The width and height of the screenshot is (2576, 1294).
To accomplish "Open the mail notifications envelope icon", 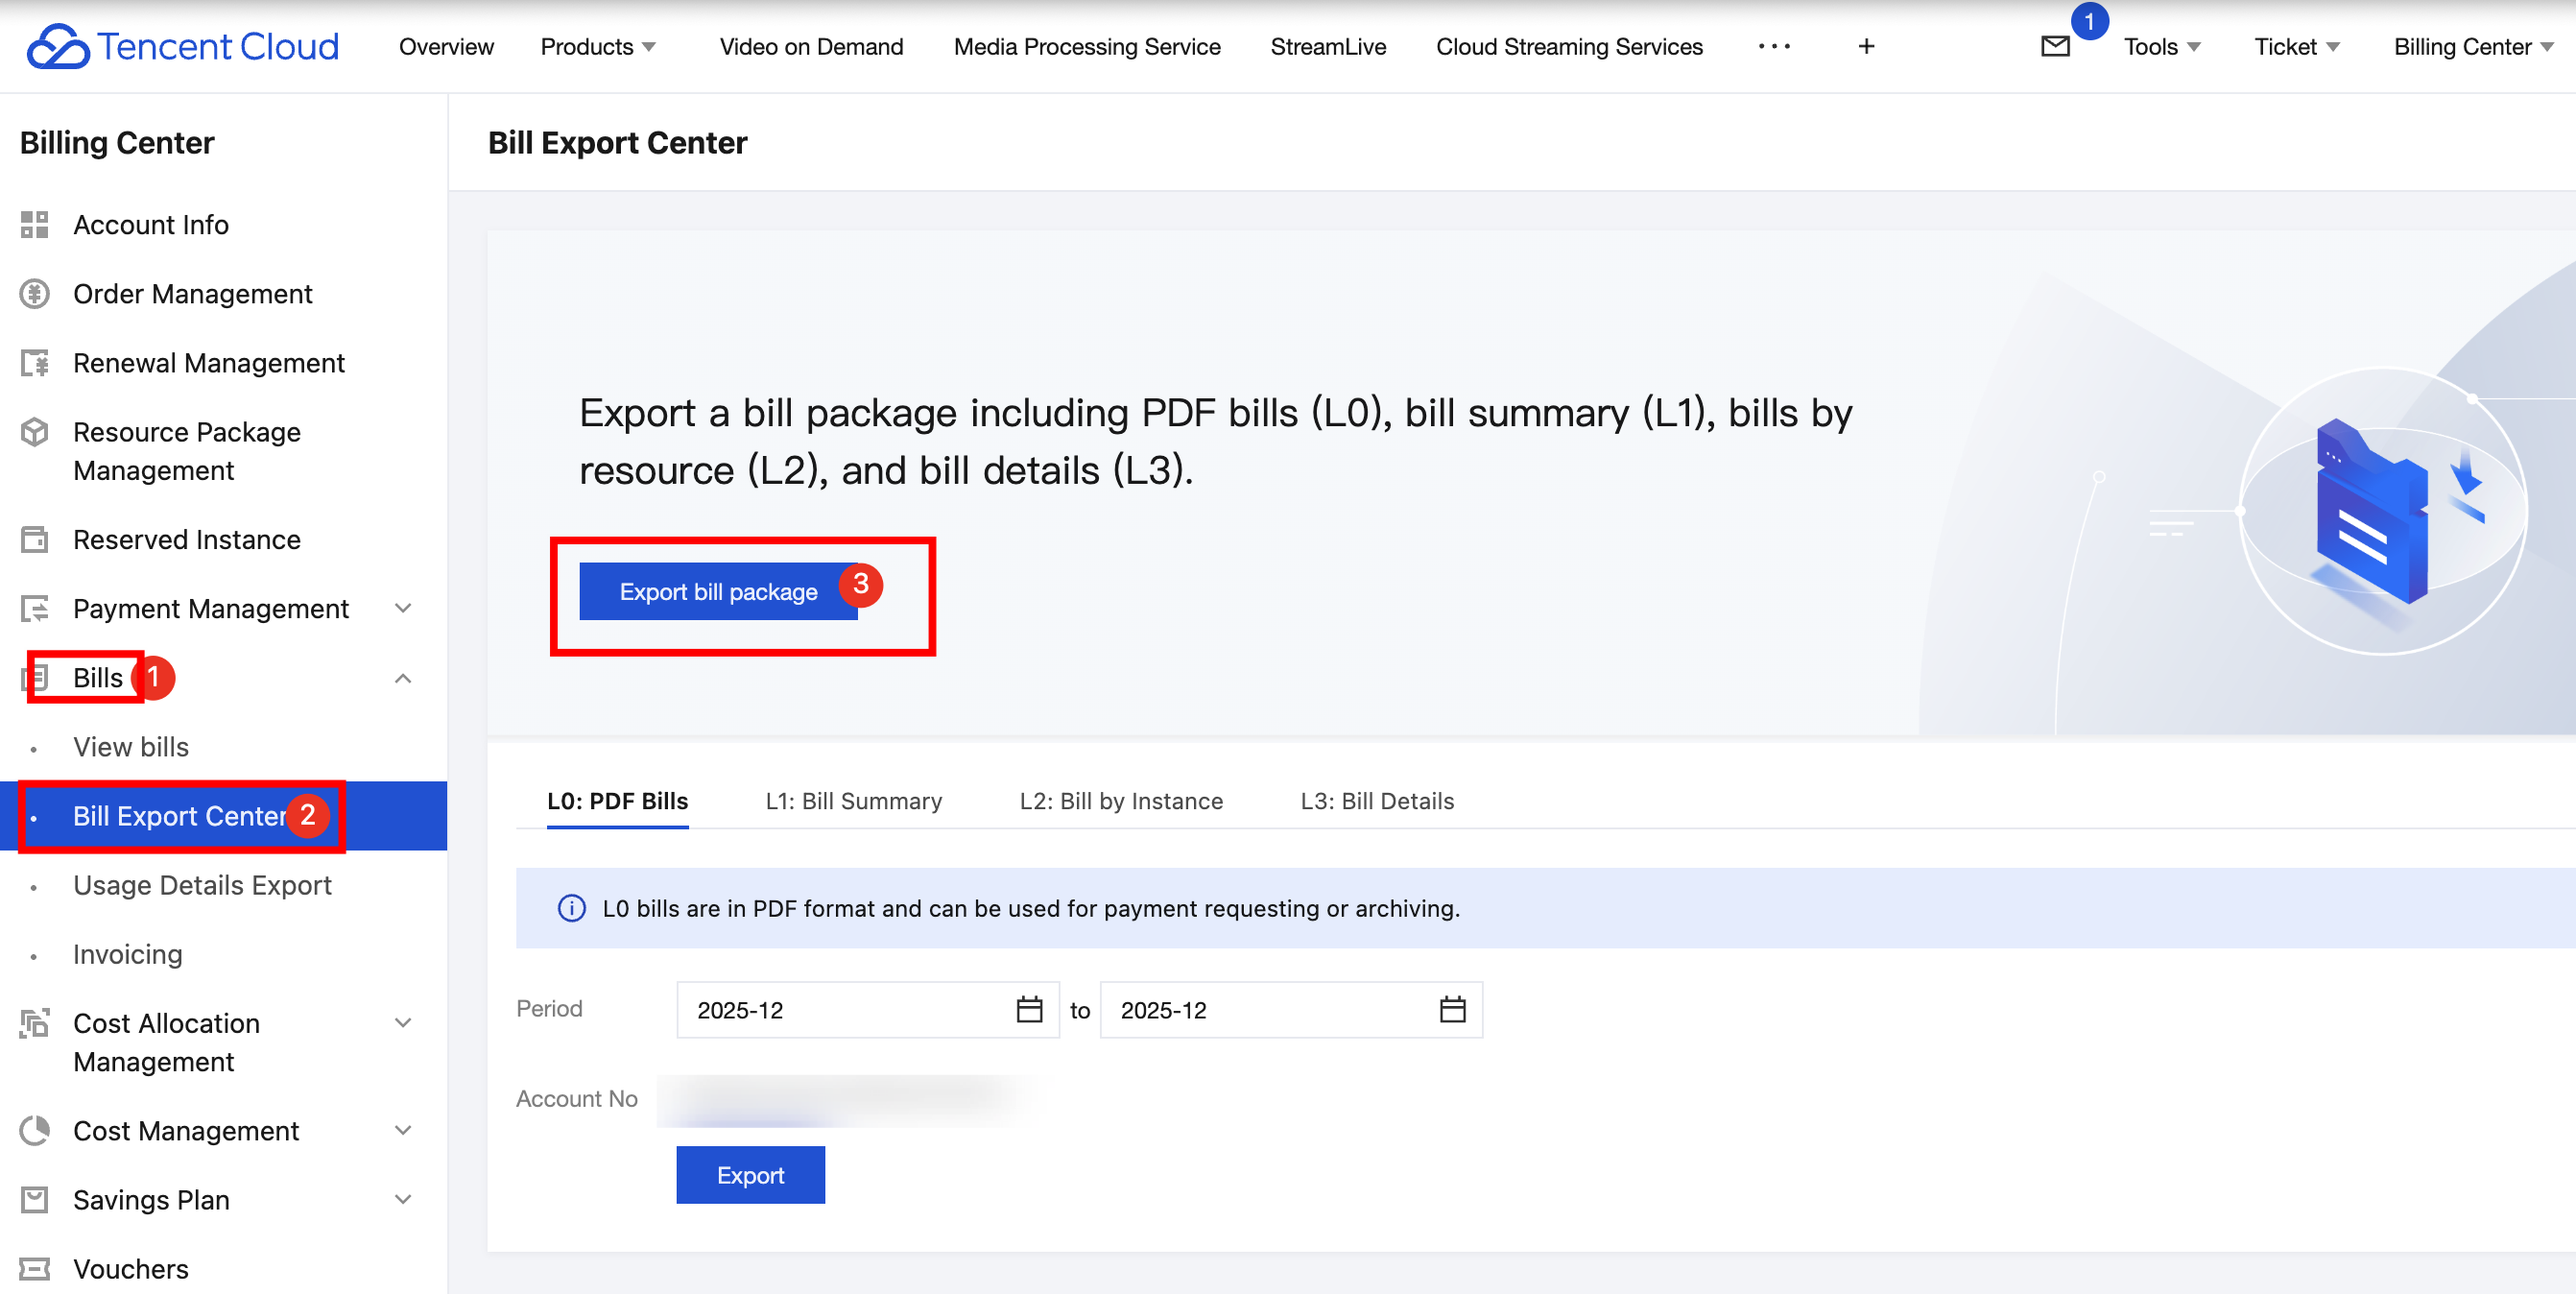I will coord(2054,47).
